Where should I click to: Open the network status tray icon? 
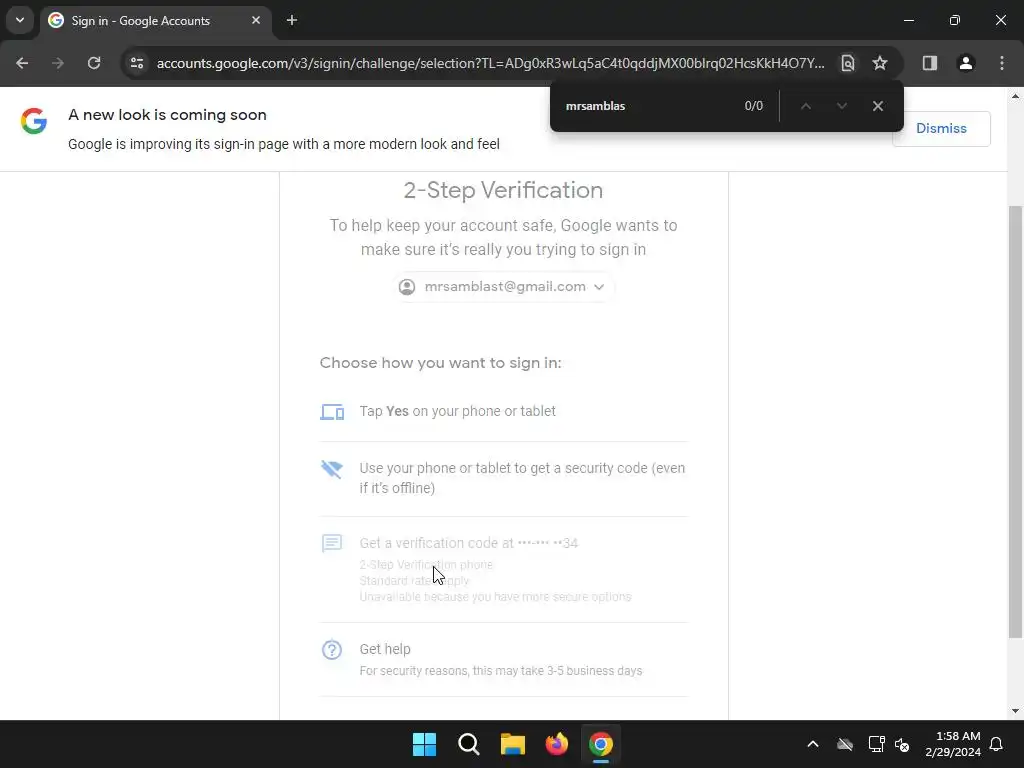point(876,744)
